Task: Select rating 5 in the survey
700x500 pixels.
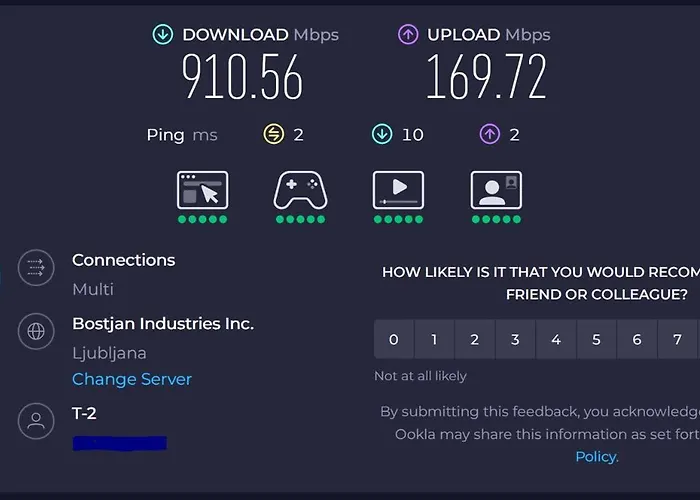Action: pos(596,340)
